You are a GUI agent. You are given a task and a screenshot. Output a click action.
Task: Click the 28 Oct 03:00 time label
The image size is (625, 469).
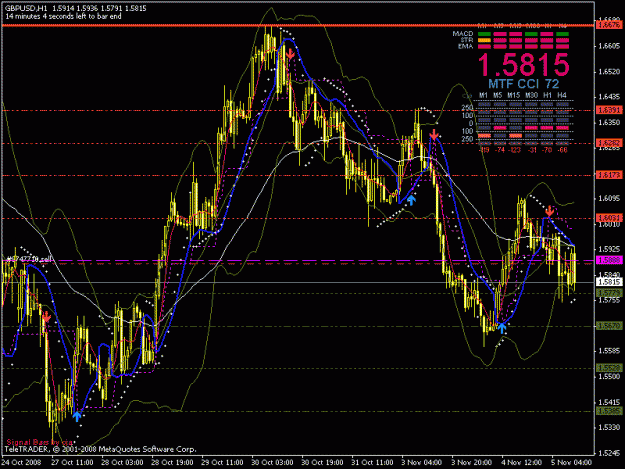[x=122, y=463]
